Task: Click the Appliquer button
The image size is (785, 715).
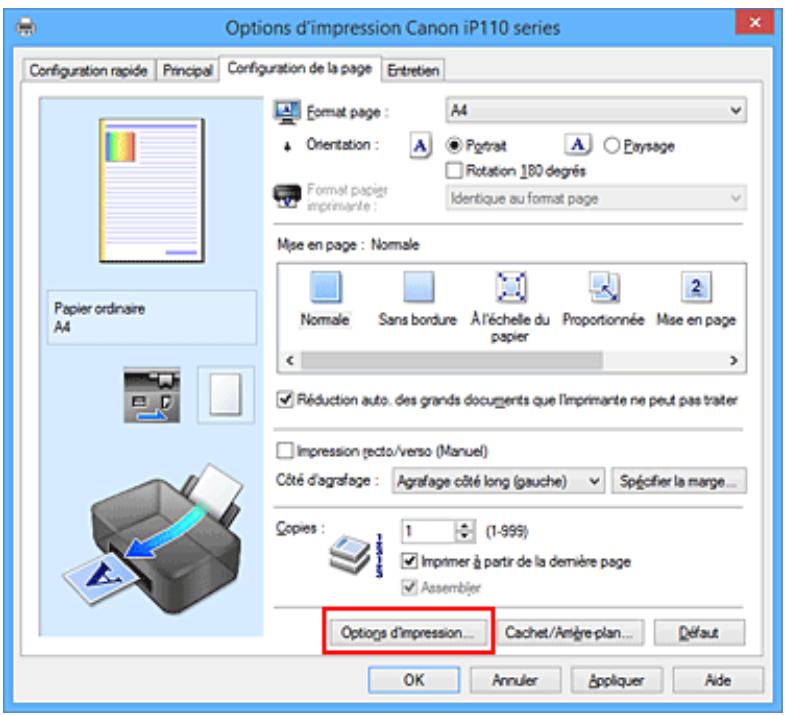Action: [x=617, y=680]
